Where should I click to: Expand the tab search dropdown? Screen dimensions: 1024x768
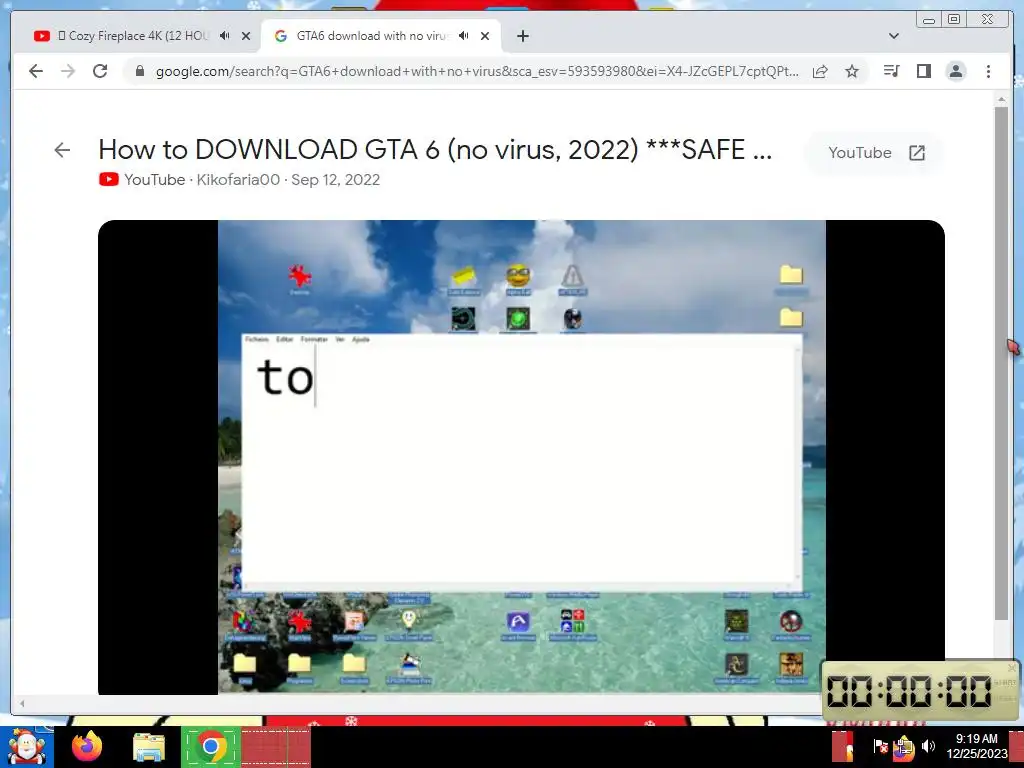point(894,36)
